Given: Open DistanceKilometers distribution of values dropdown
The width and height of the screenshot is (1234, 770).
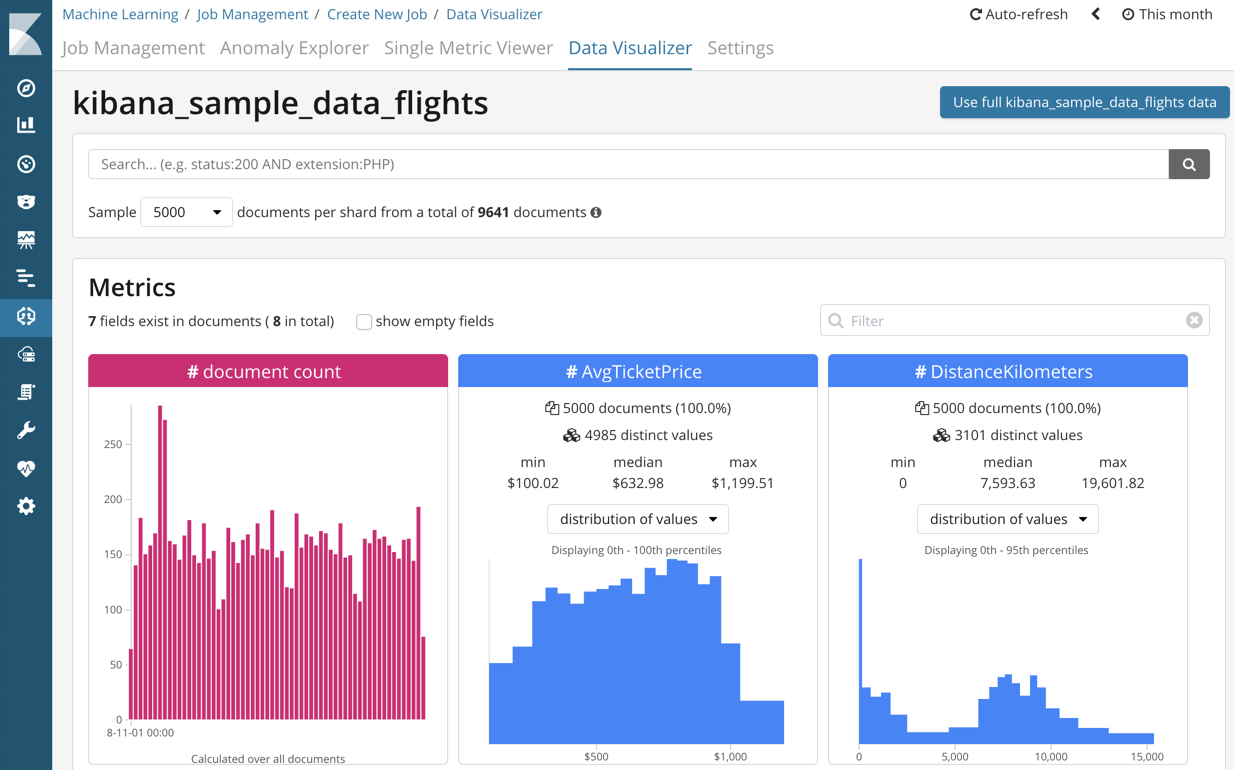Looking at the screenshot, I should (1007, 519).
